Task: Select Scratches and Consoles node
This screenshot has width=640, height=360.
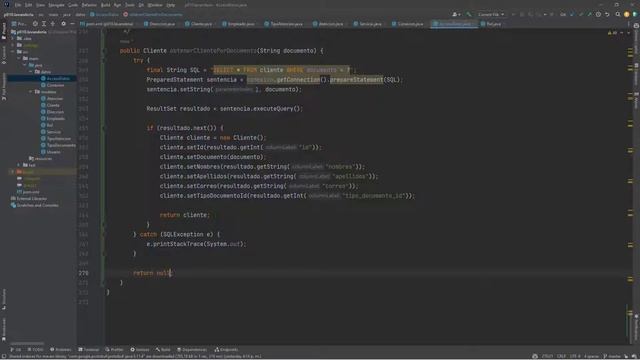Action: click(35, 205)
